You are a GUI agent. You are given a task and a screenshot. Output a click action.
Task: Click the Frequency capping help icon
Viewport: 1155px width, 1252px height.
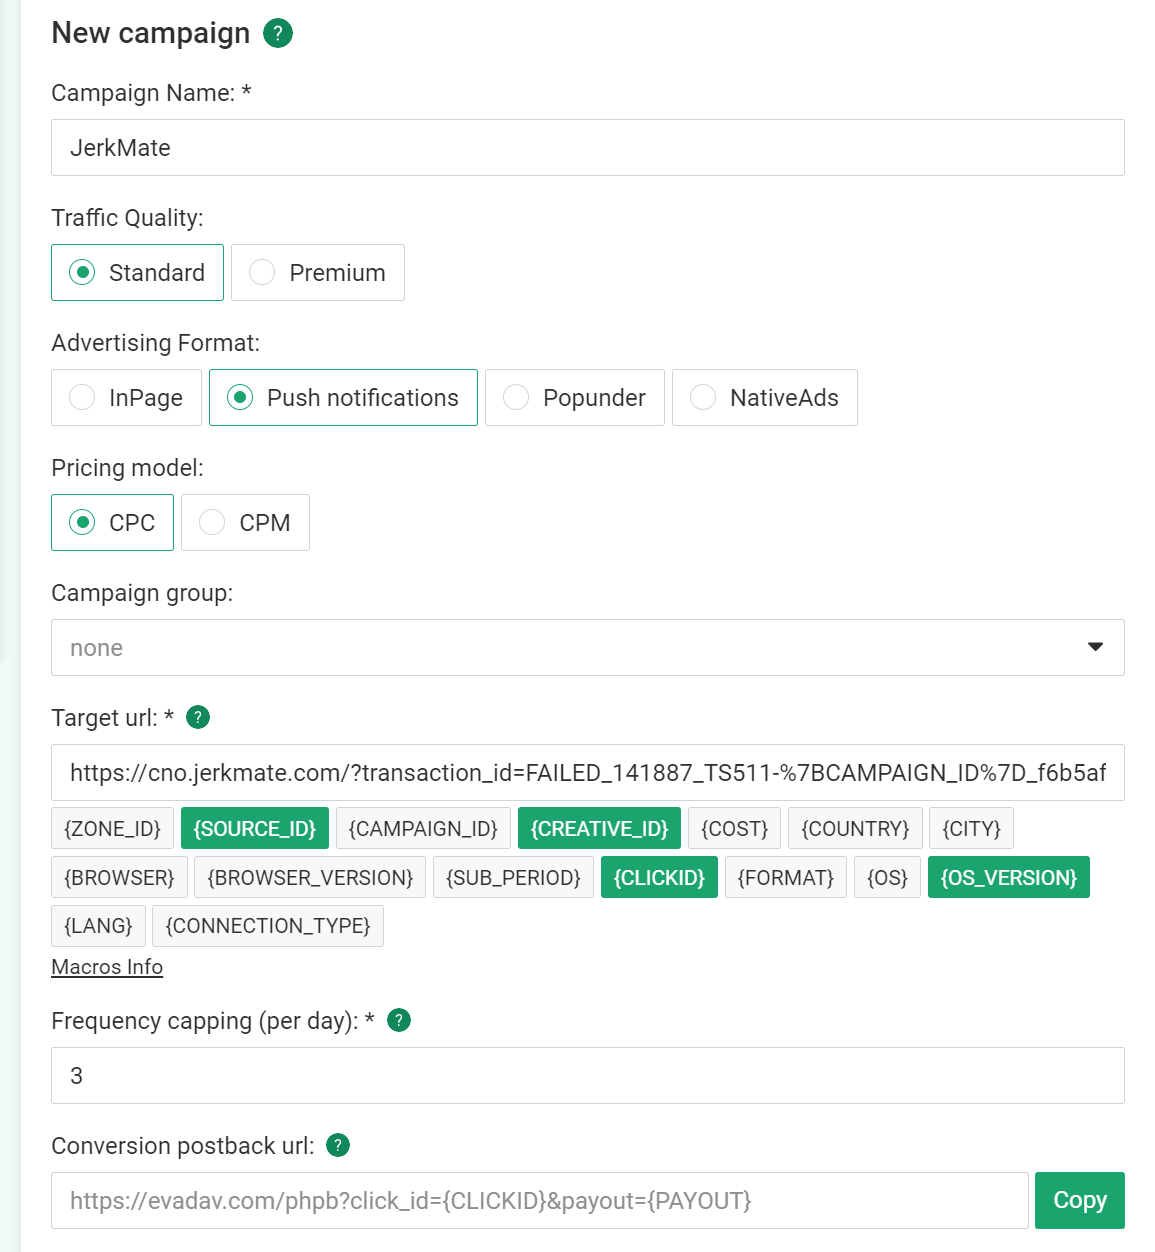coord(399,1020)
